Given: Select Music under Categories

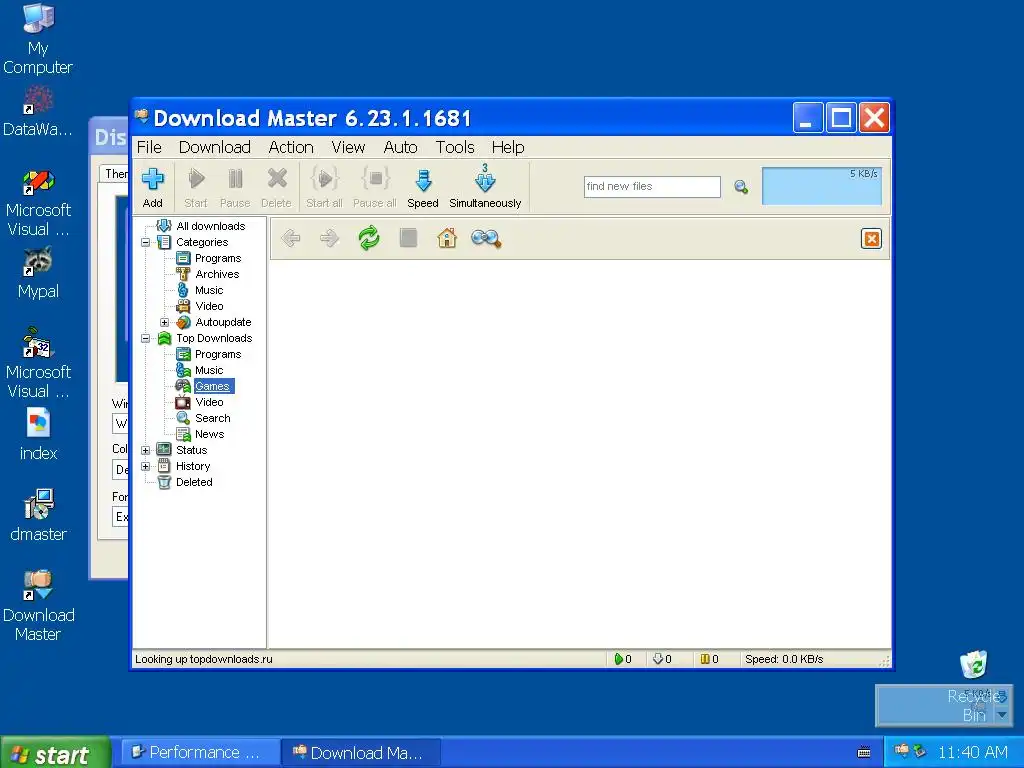Looking at the screenshot, I should tap(209, 290).
